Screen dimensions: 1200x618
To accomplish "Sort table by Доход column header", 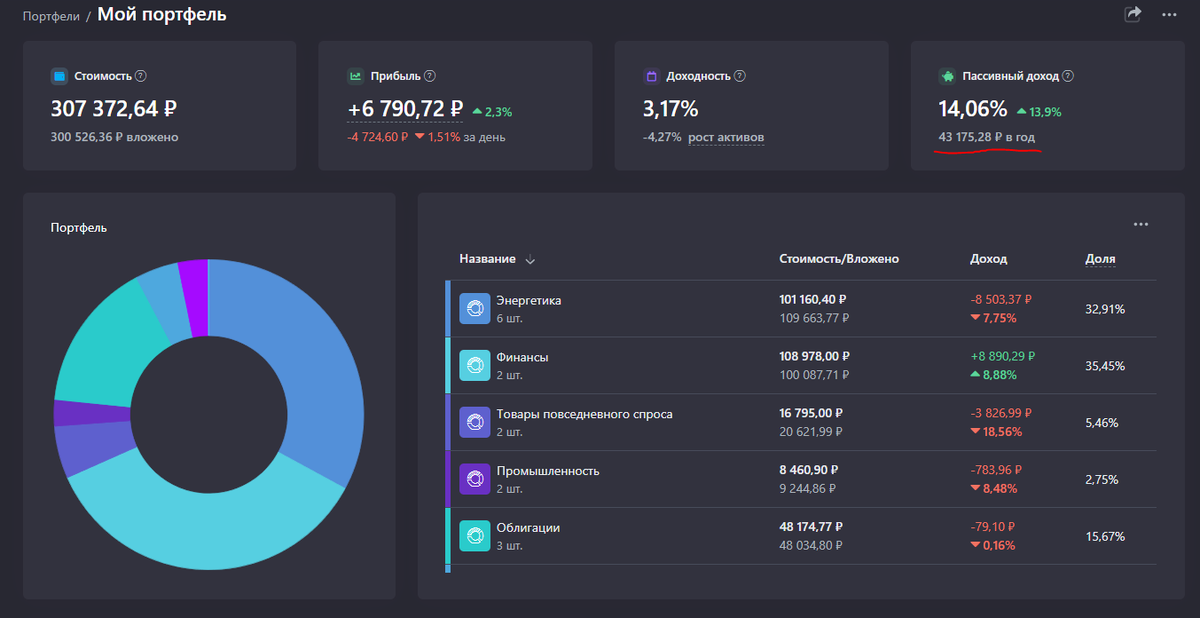I will (x=989, y=259).
